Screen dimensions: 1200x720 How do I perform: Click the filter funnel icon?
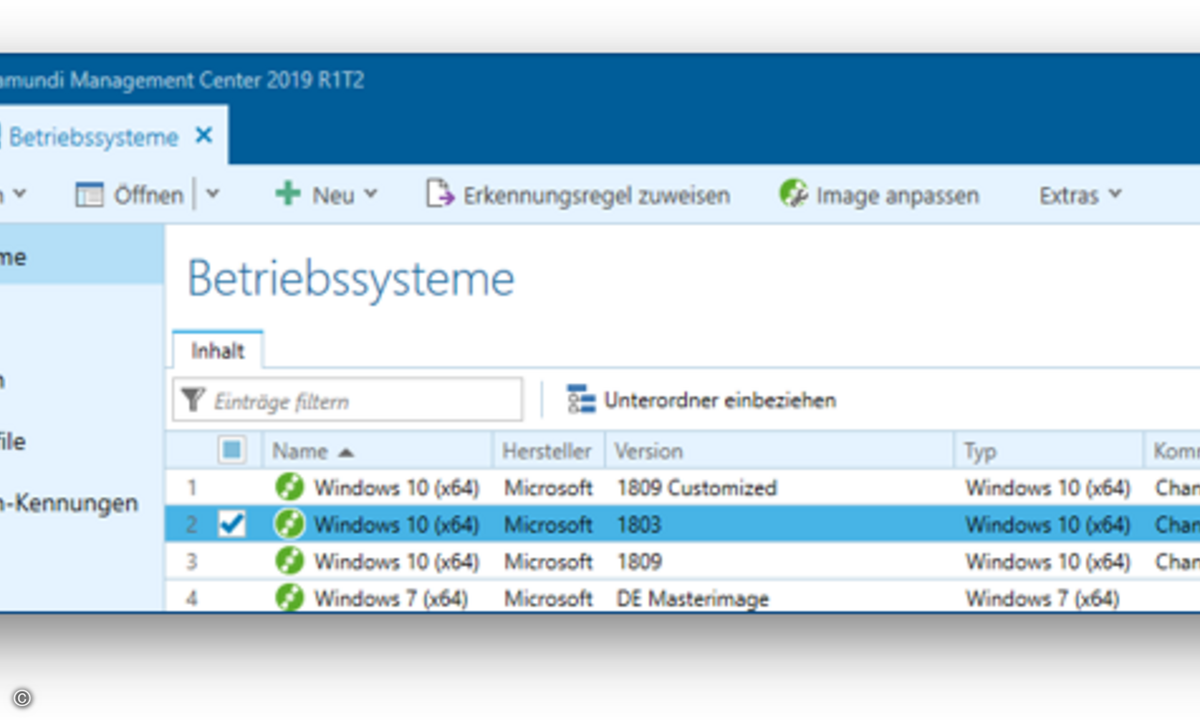(x=192, y=401)
